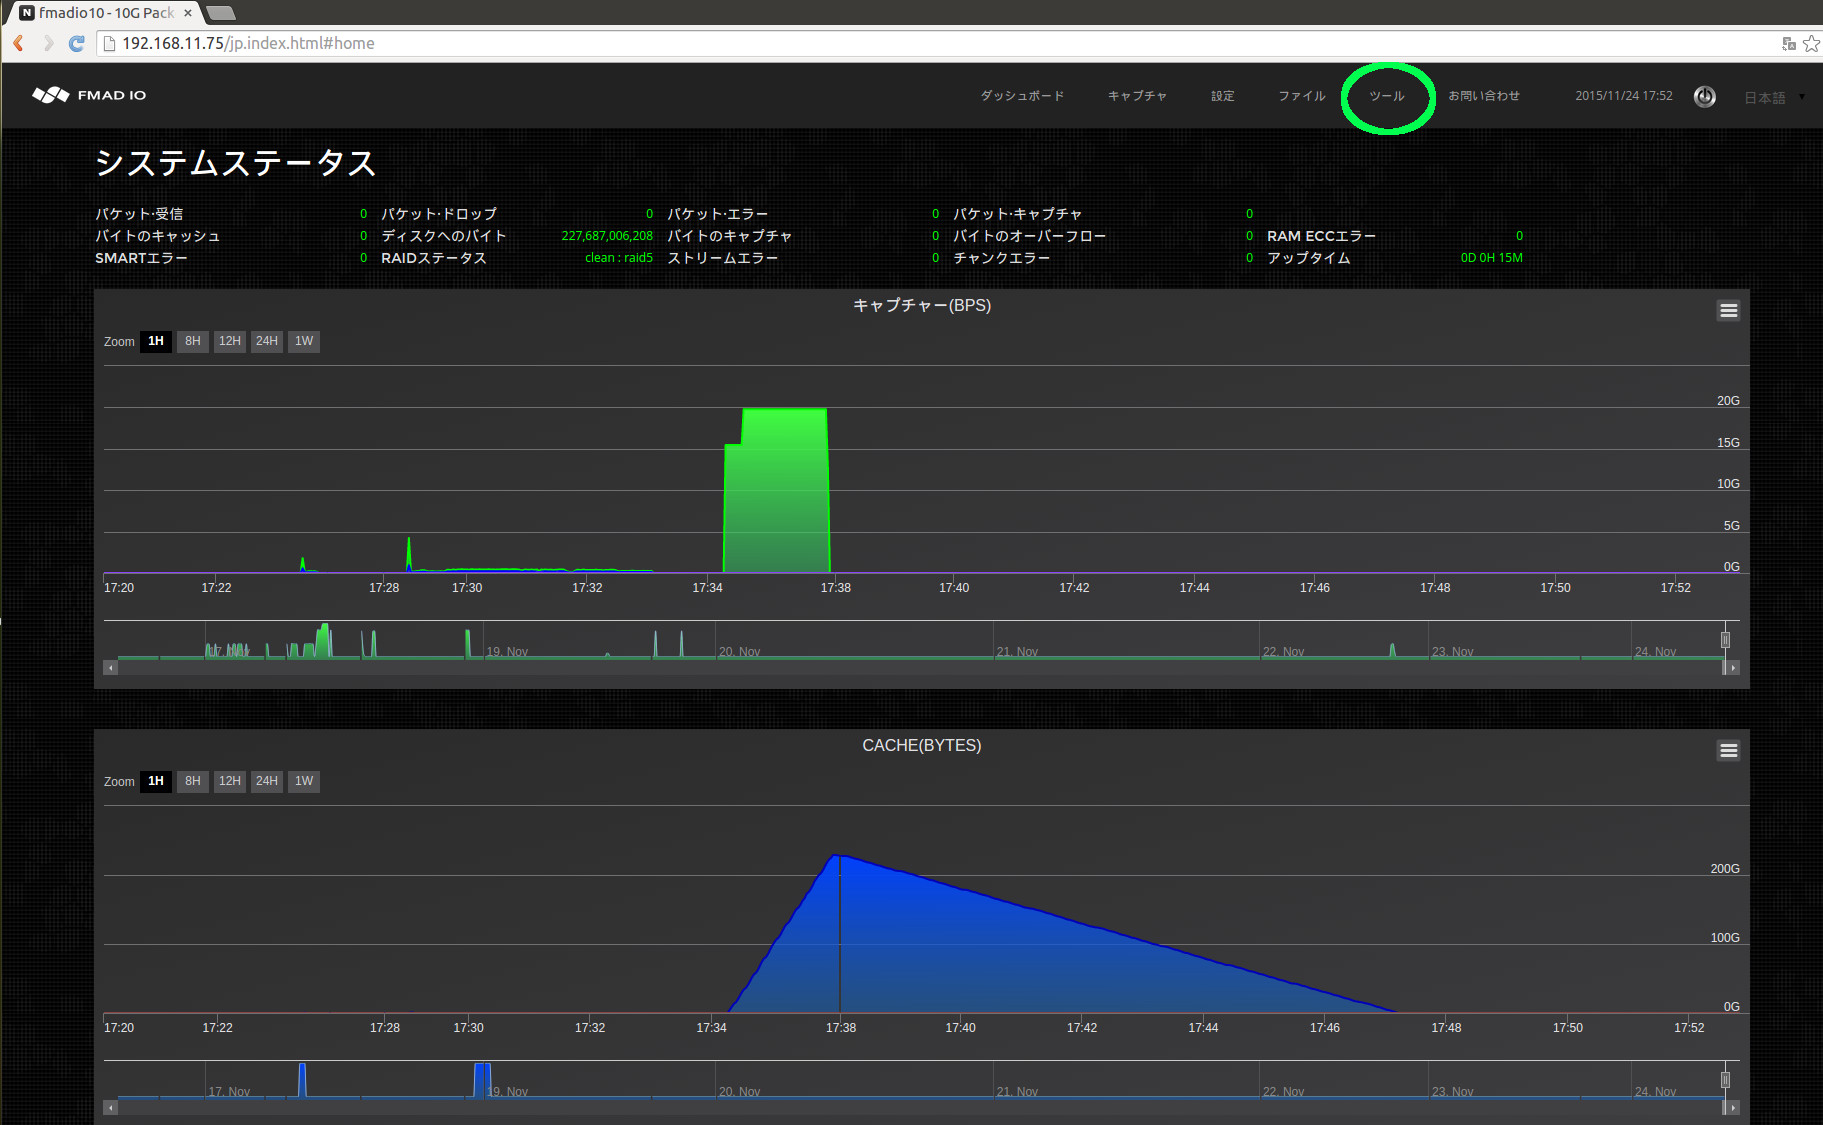Select the 1W zoom on the BPS chart

[x=303, y=341]
